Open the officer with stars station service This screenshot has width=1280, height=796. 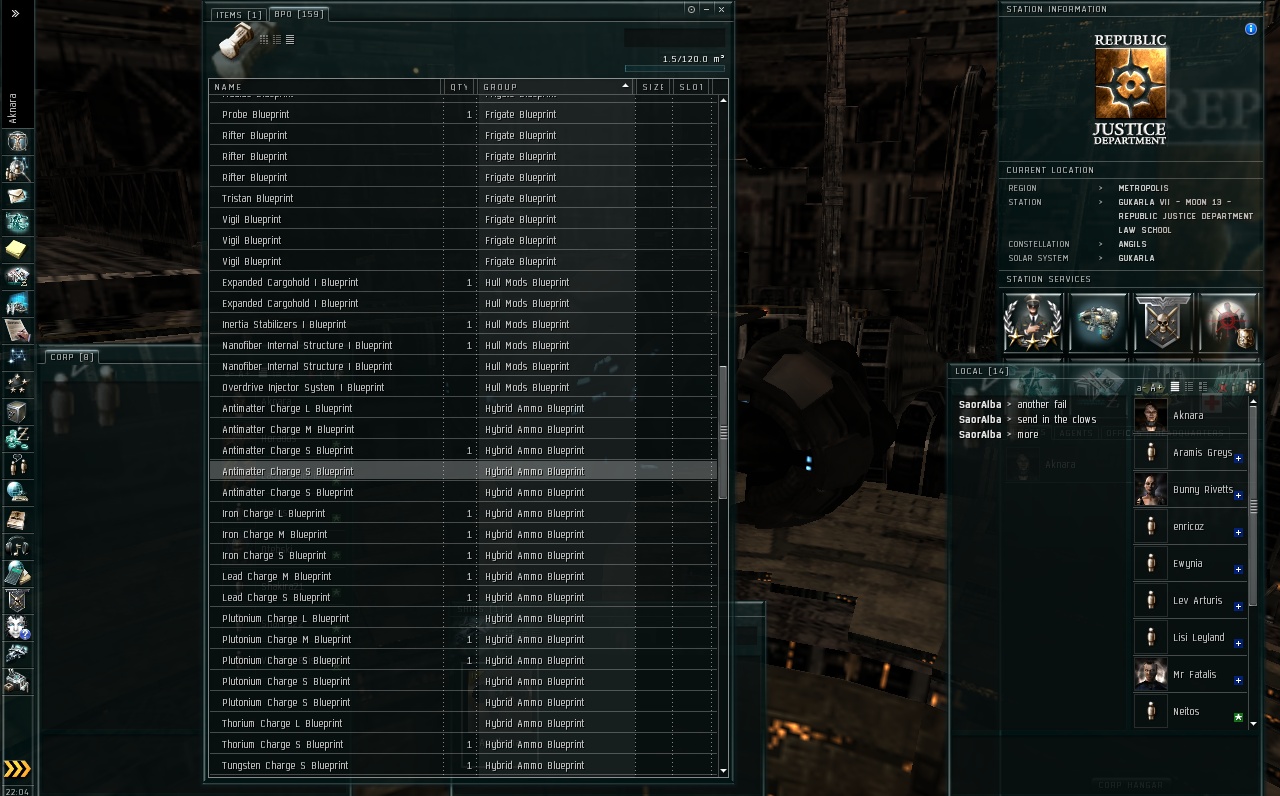coord(1033,322)
